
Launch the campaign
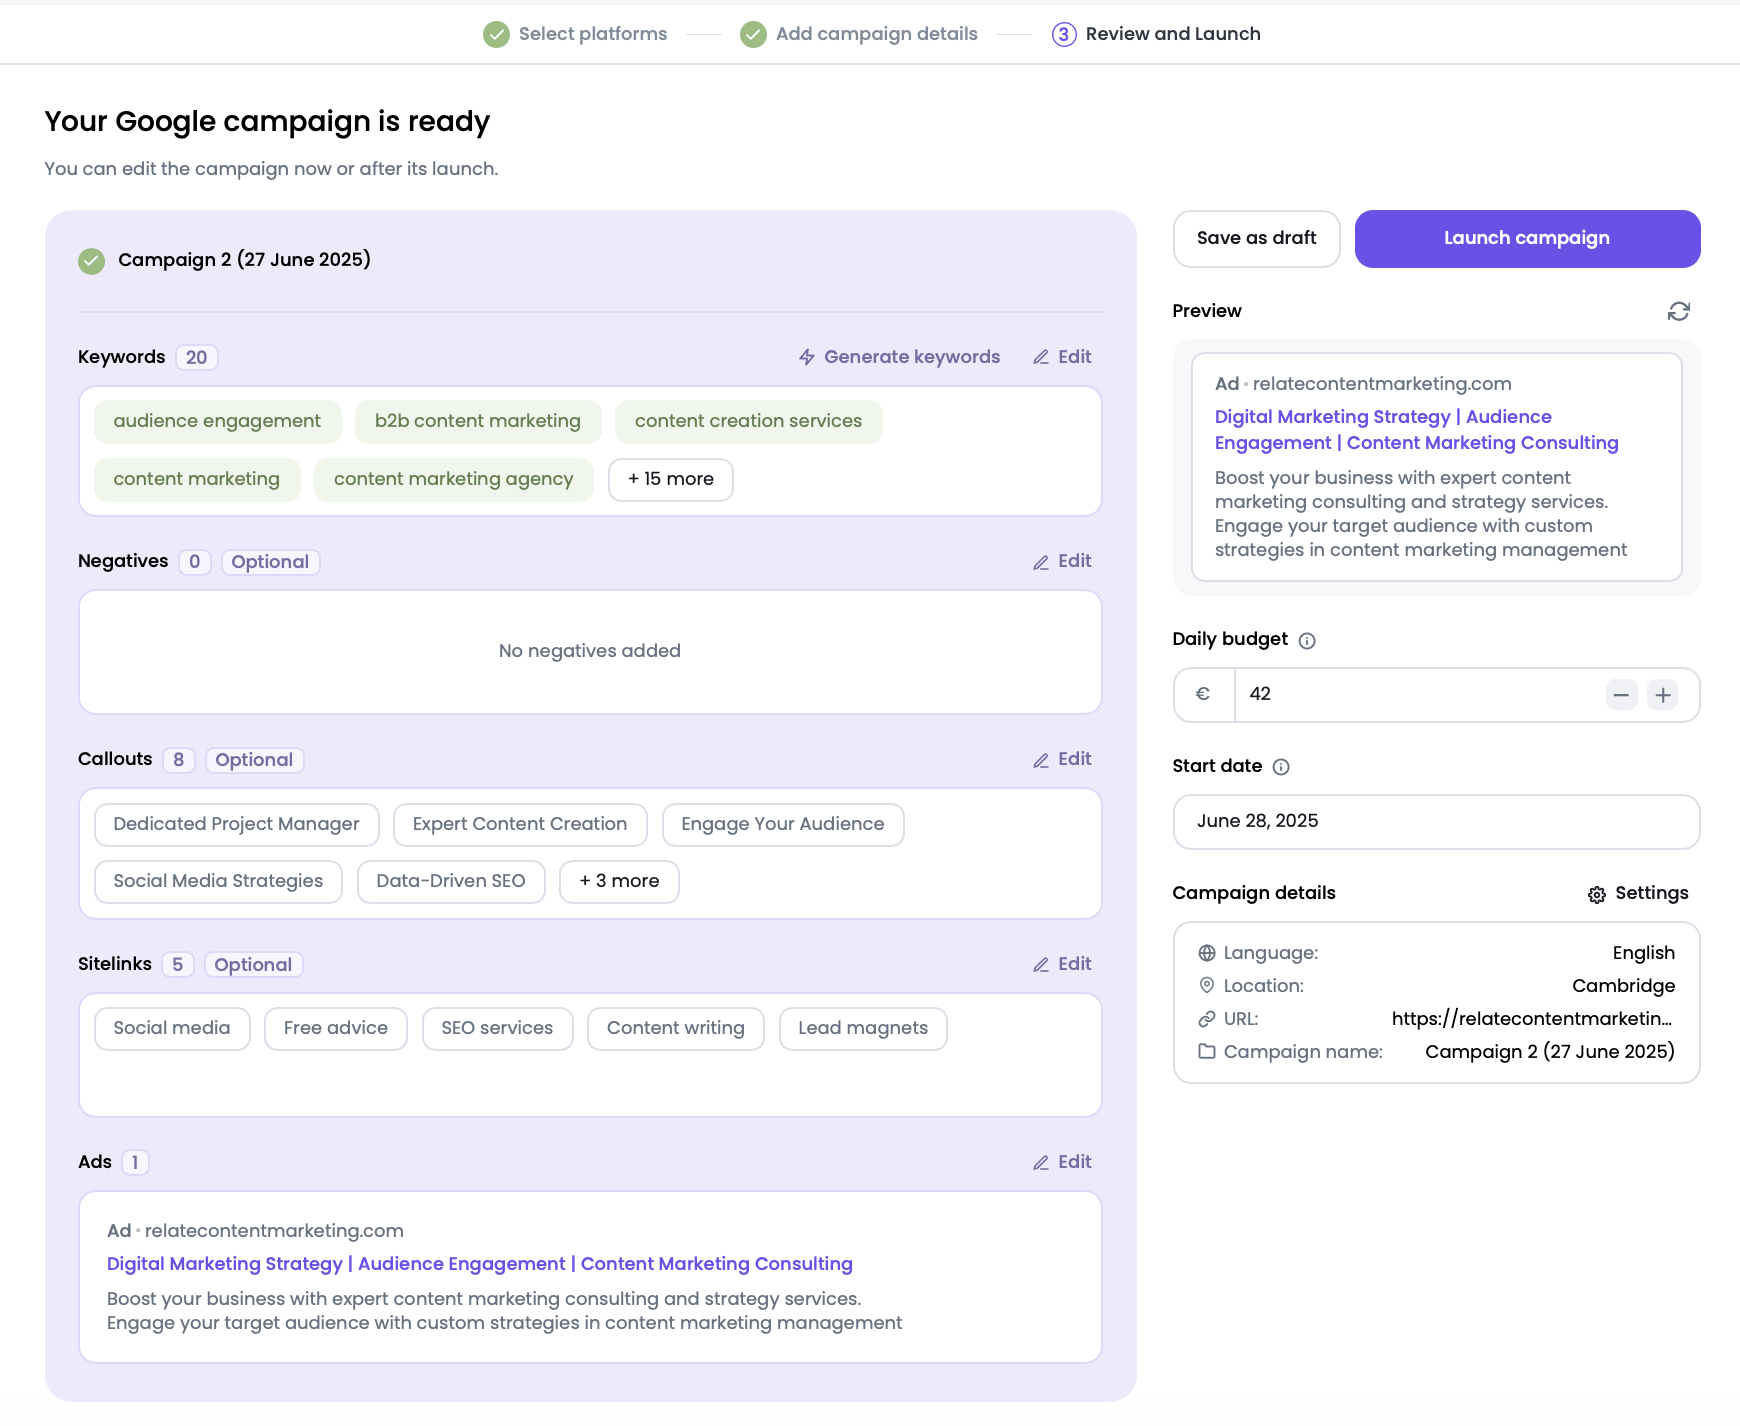coord(1527,238)
